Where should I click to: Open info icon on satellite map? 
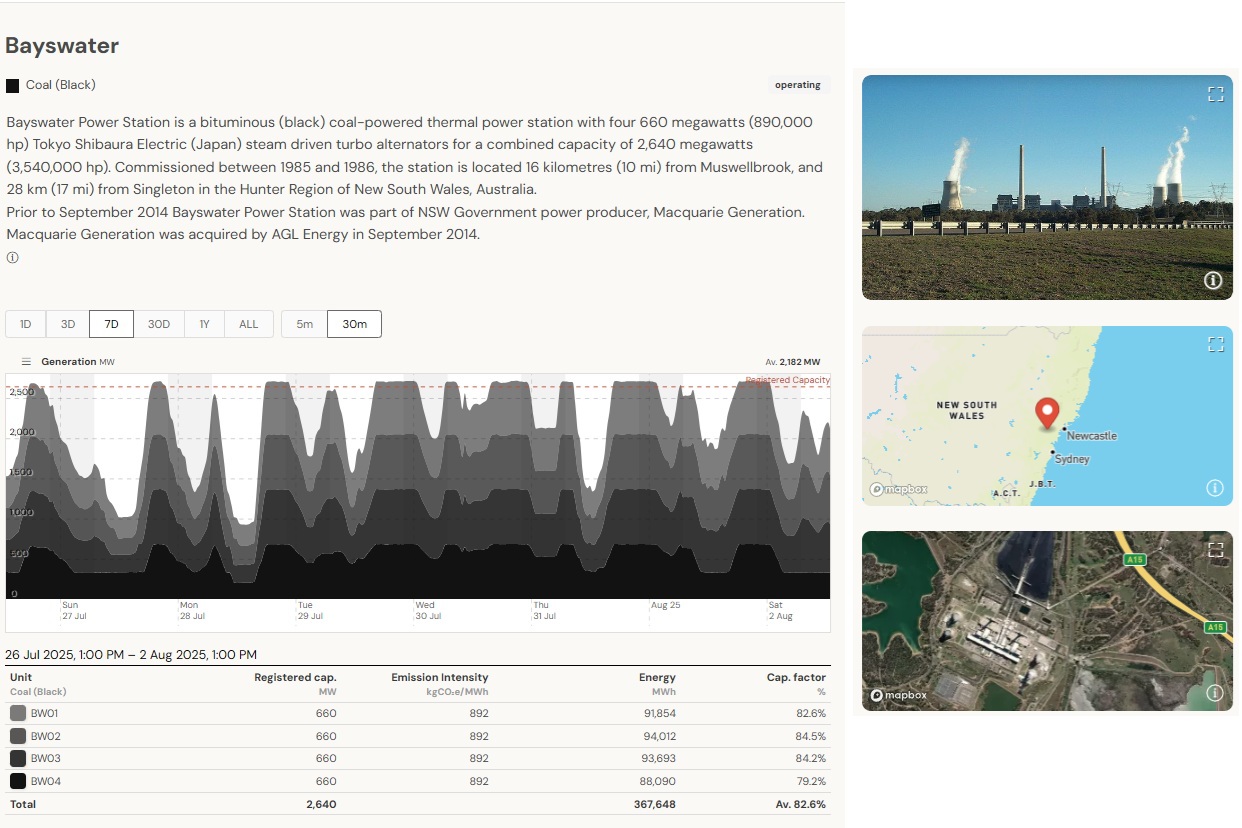pyautogui.click(x=1214, y=693)
